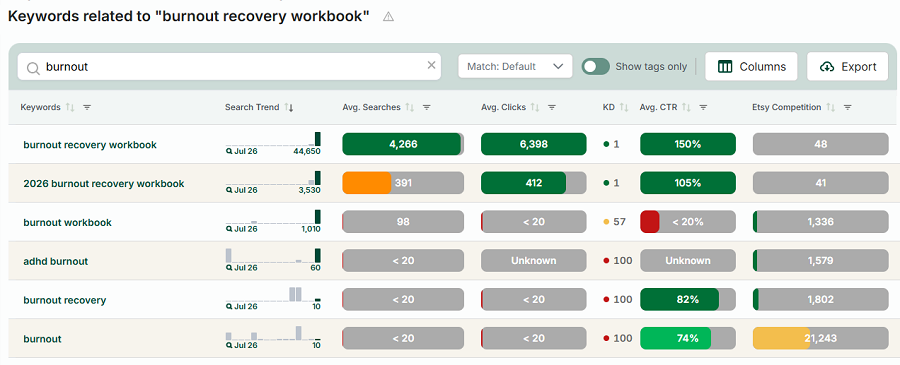Click the 412 average clicks bar

(534, 183)
